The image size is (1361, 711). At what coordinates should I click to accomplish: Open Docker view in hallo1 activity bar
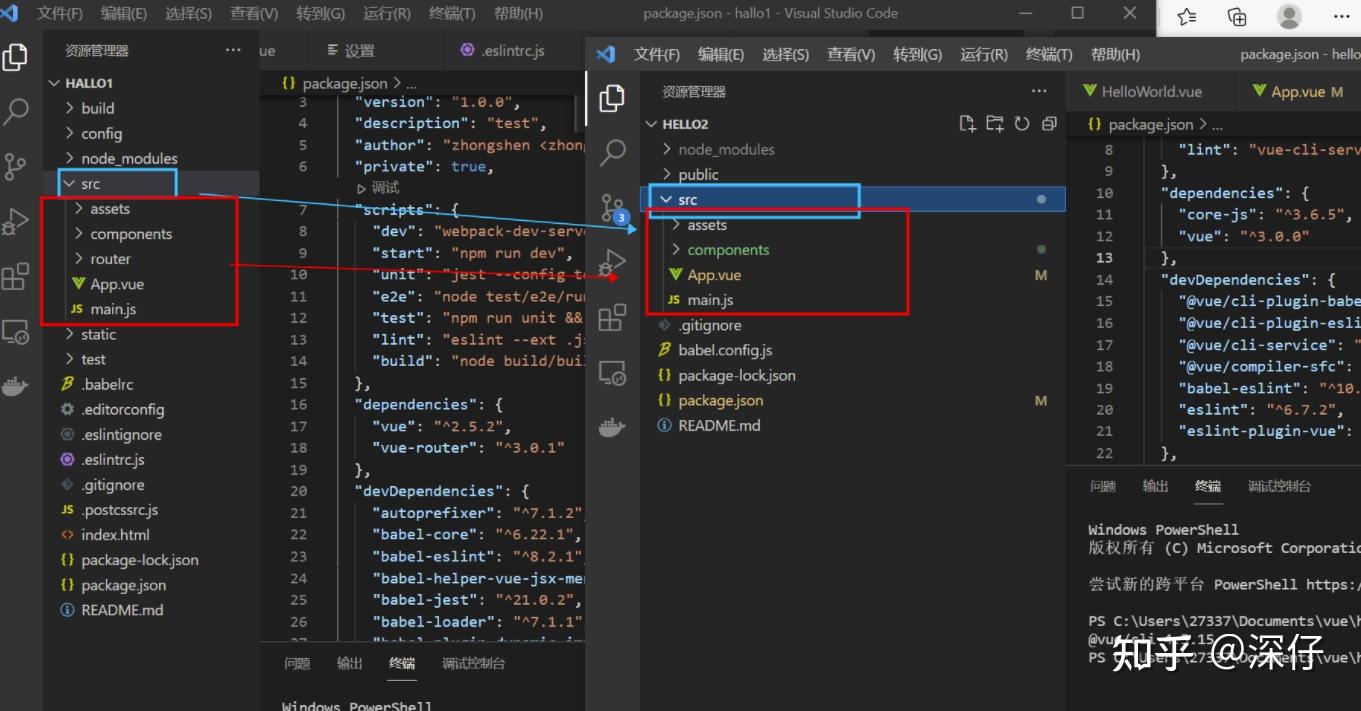click(15, 386)
